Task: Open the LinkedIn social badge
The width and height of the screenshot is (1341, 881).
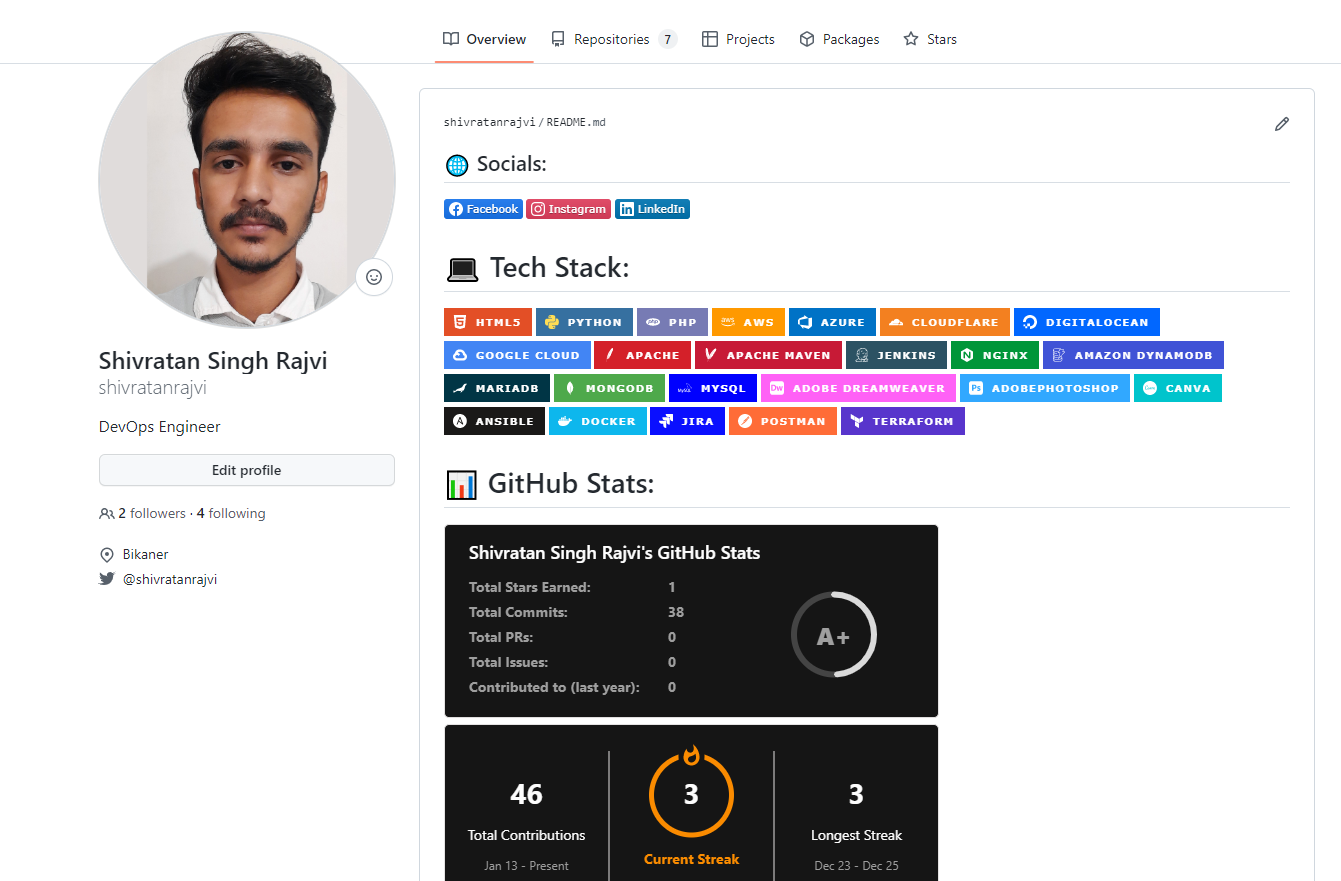Action: (652, 208)
